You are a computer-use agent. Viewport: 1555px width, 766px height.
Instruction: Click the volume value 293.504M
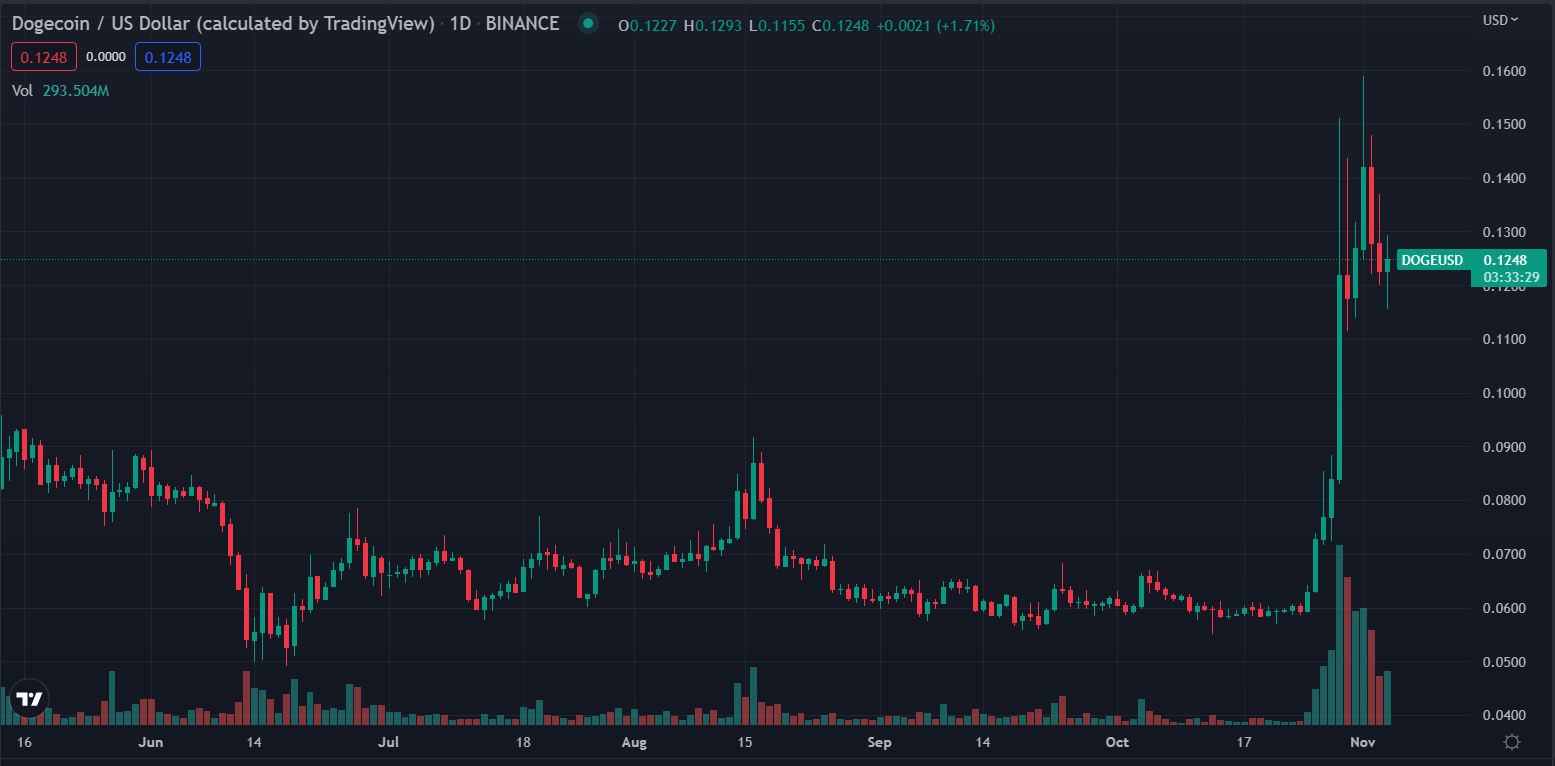coord(76,91)
